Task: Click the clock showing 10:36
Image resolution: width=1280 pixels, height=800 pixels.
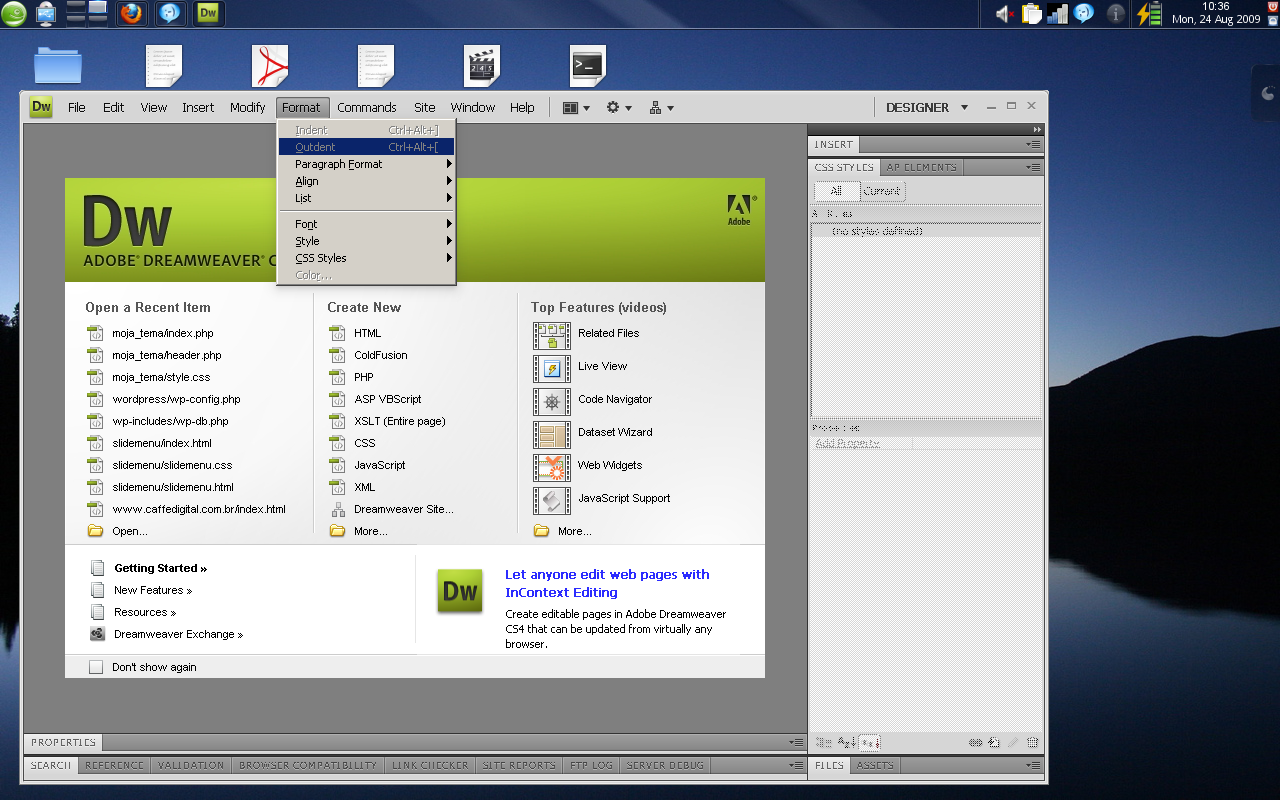Action: [1216, 7]
